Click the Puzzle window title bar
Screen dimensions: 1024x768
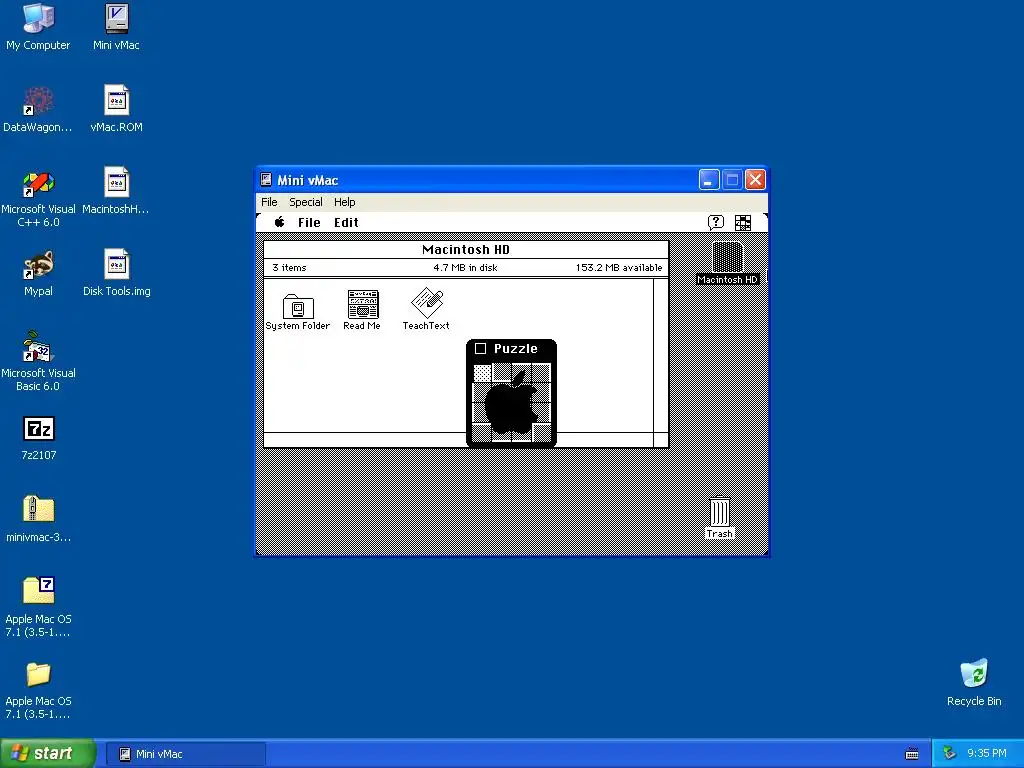point(511,349)
